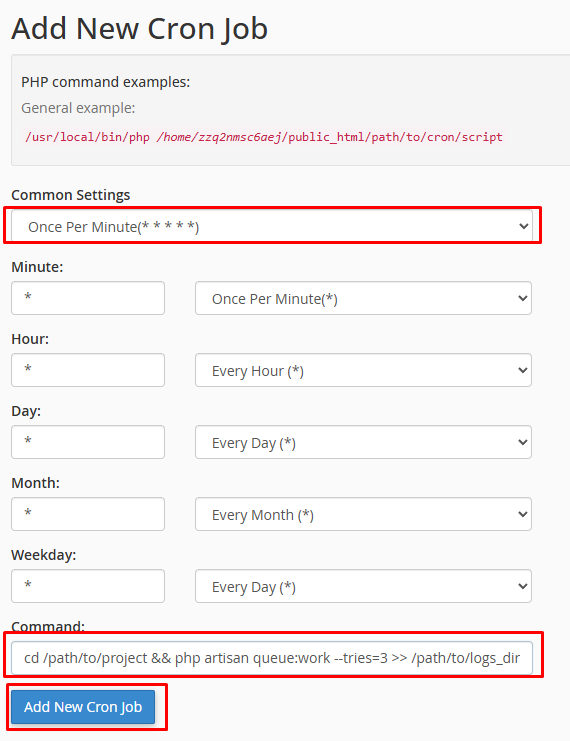Screen dimensions: 570x741
Task: Submit with Add New Cron Job button
Action: [83, 707]
